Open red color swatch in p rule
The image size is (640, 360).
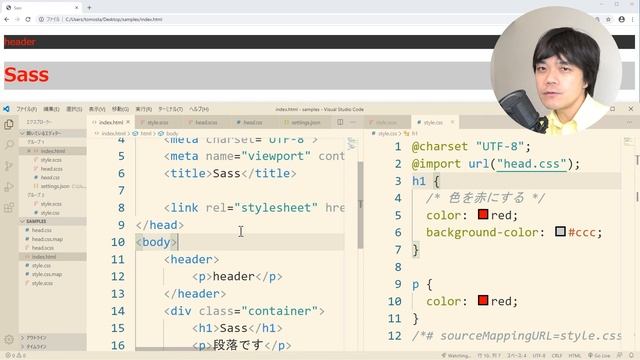pyautogui.click(x=483, y=300)
